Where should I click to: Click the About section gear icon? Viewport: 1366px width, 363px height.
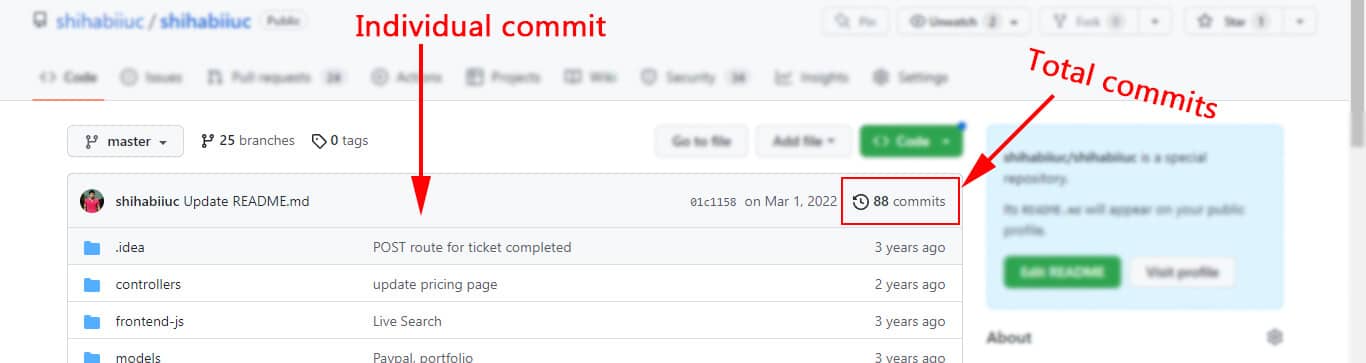click(x=1274, y=337)
